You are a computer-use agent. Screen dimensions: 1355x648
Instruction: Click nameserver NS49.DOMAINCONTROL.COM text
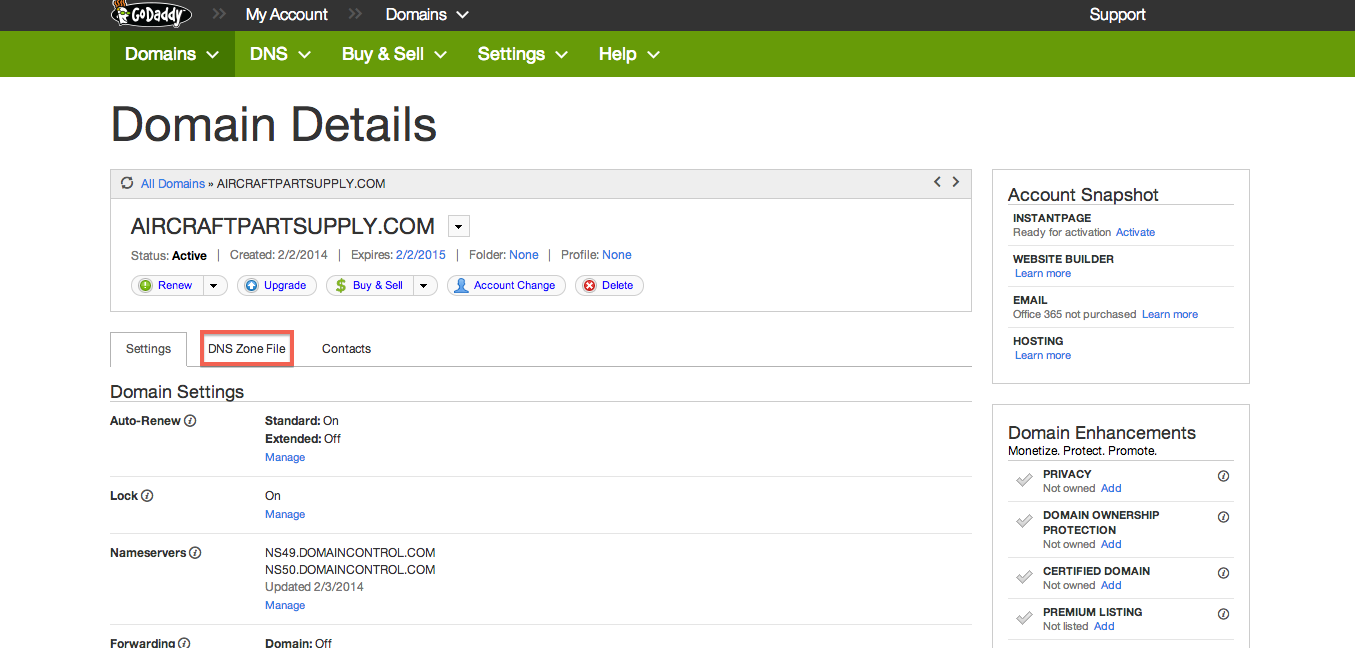click(x=350, y=553)
